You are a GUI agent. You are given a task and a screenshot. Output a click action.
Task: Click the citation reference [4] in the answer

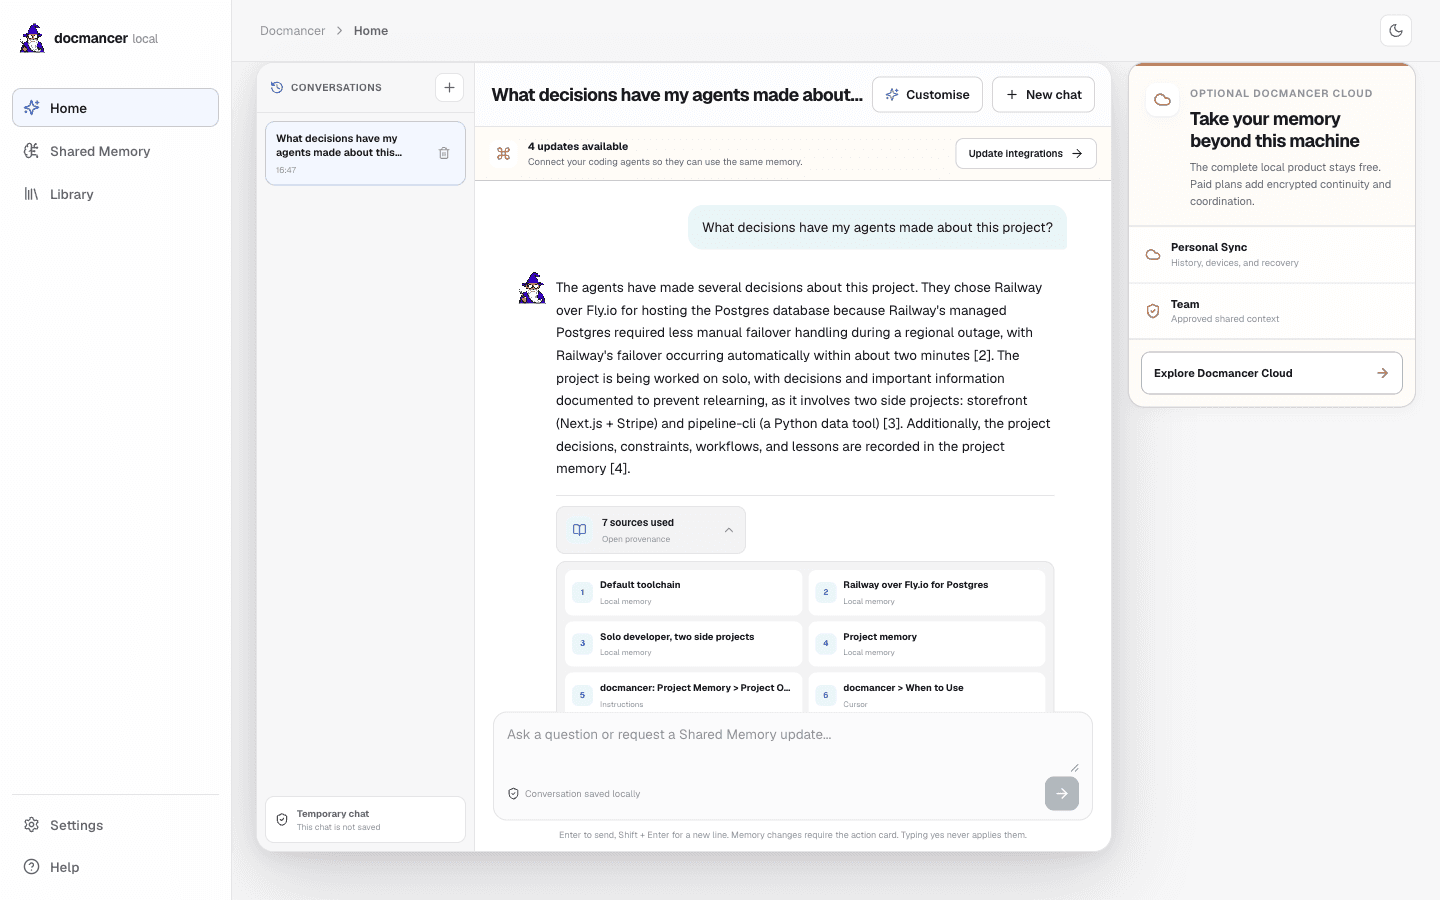tap(619, 469)
